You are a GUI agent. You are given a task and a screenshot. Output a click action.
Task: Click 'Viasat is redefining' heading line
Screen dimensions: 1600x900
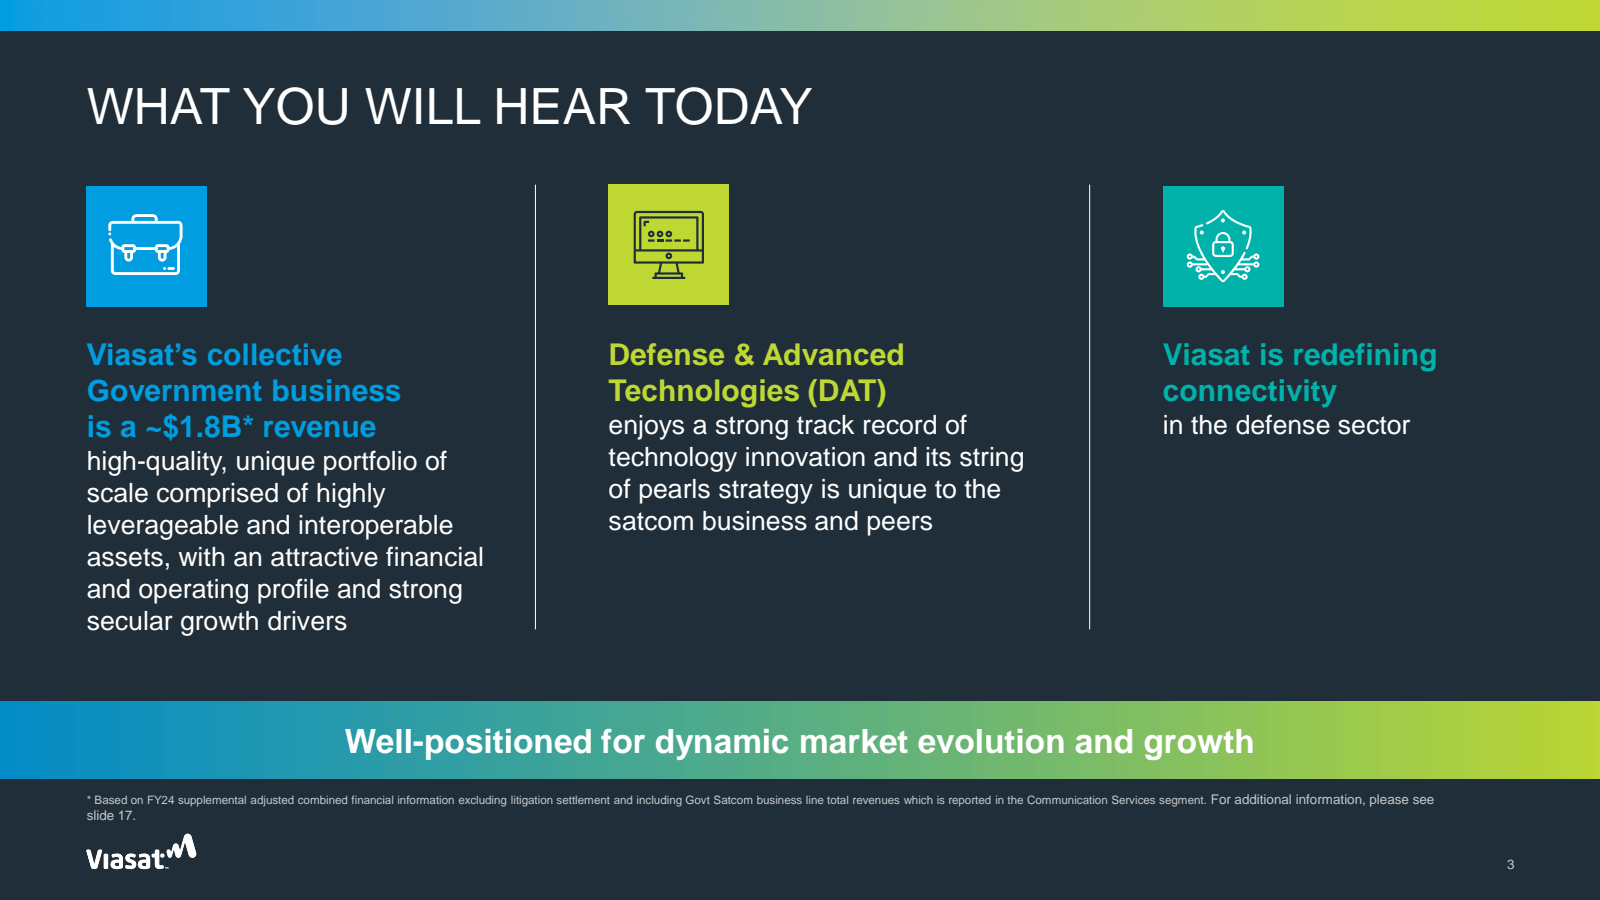pyautogui.click(x=1299, y=355)
